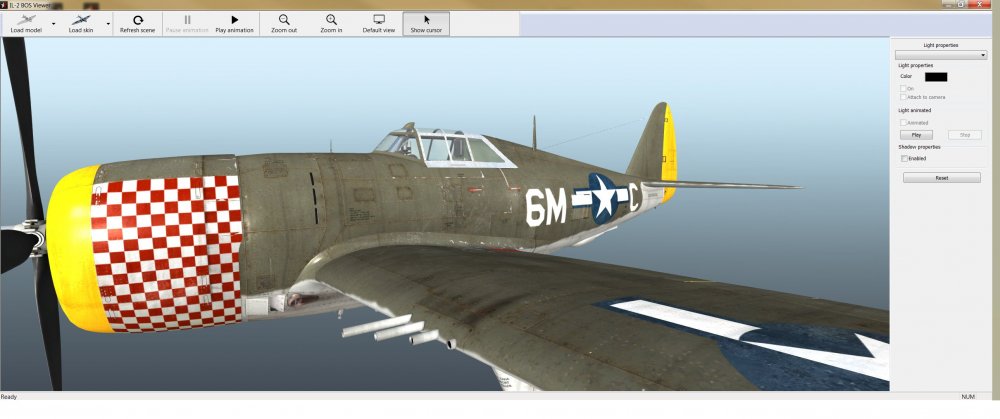The width and height of the screenshot is (1000, 419).
Task: Expand the Load skin dropdown arrow
Action: 108,23
